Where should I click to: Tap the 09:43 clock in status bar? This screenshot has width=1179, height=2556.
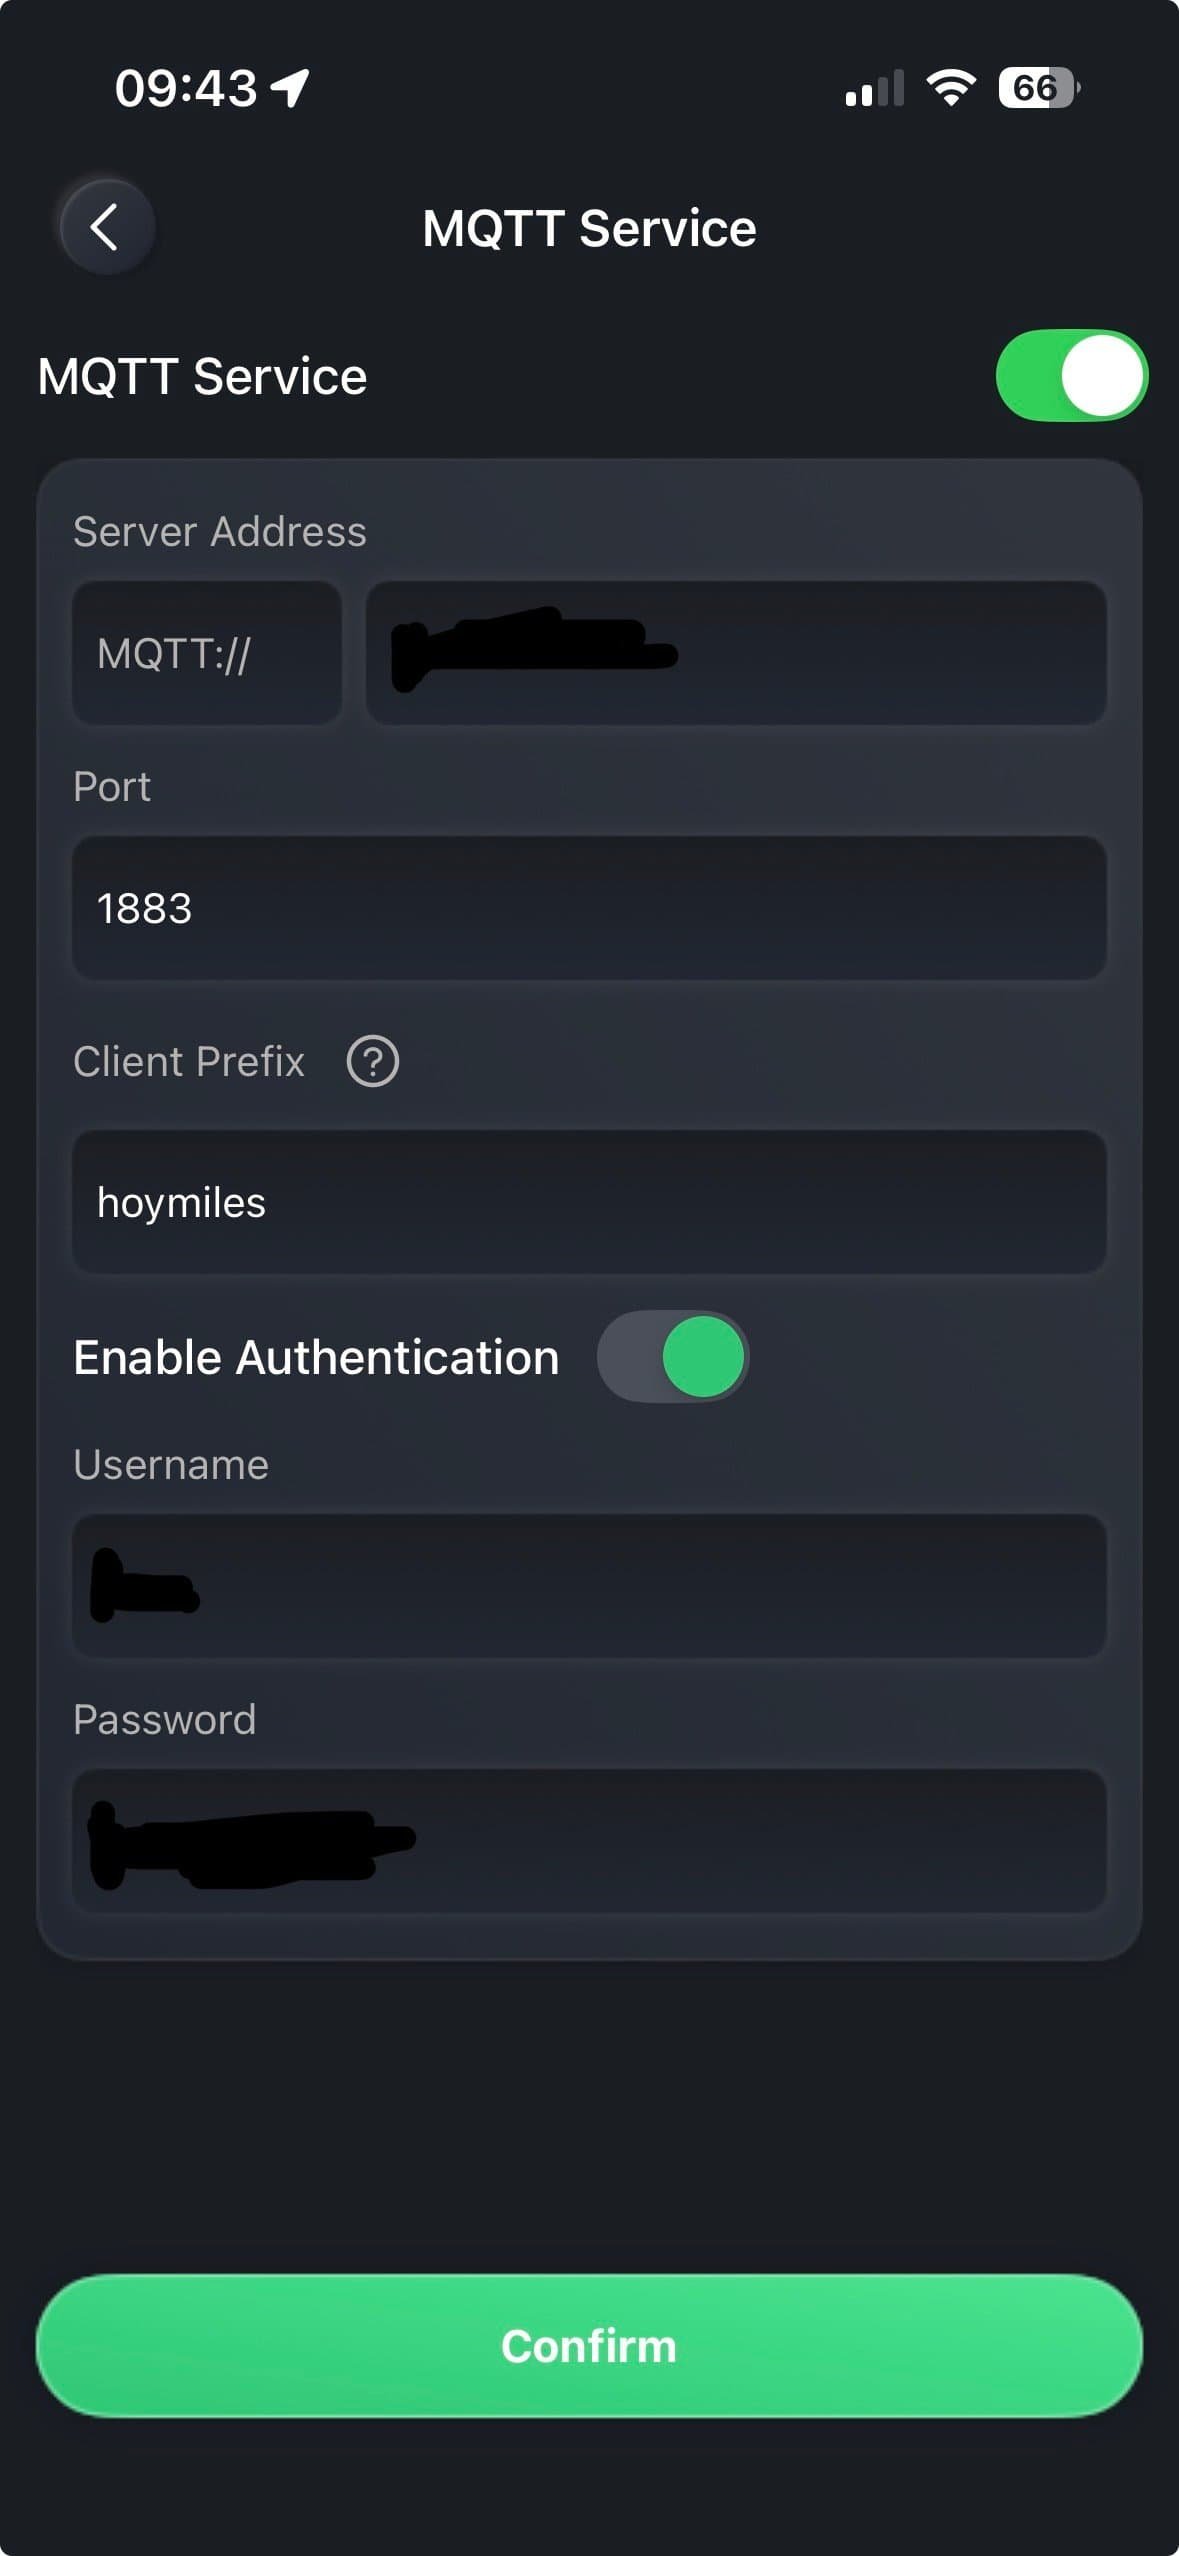186,88
